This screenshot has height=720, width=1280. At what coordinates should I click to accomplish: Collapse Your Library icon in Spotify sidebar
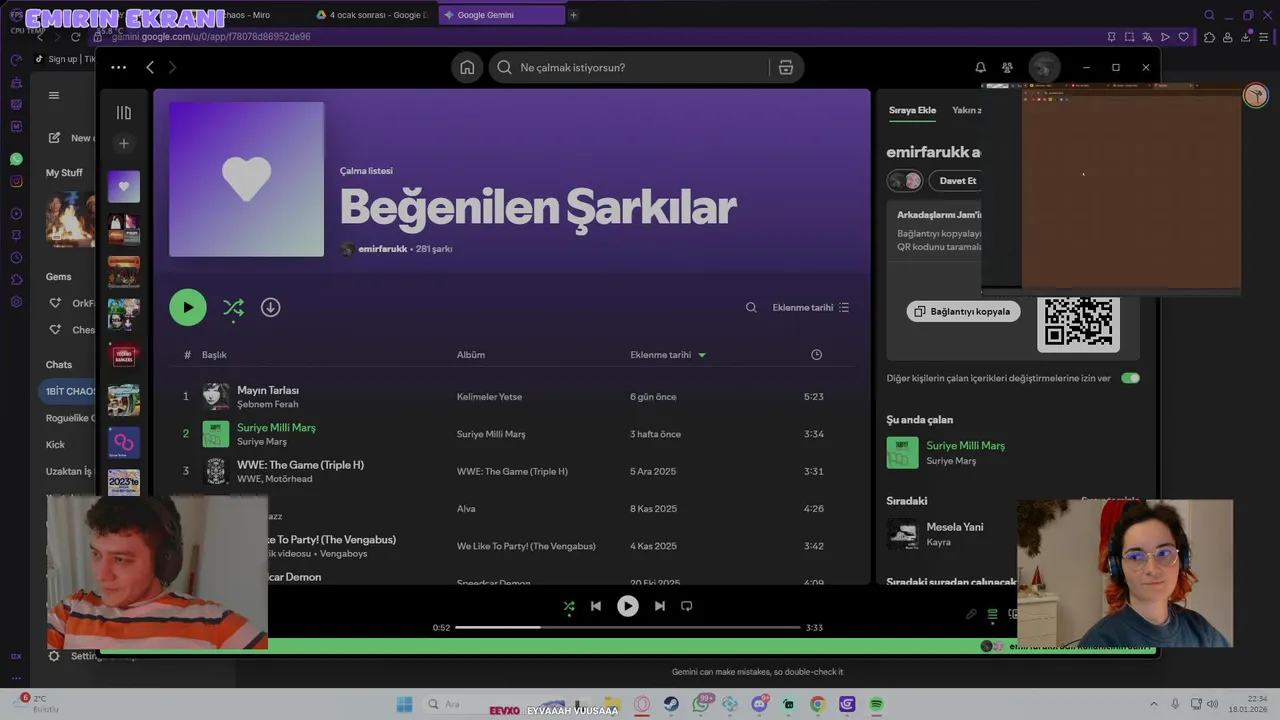[x=124, y=113]
